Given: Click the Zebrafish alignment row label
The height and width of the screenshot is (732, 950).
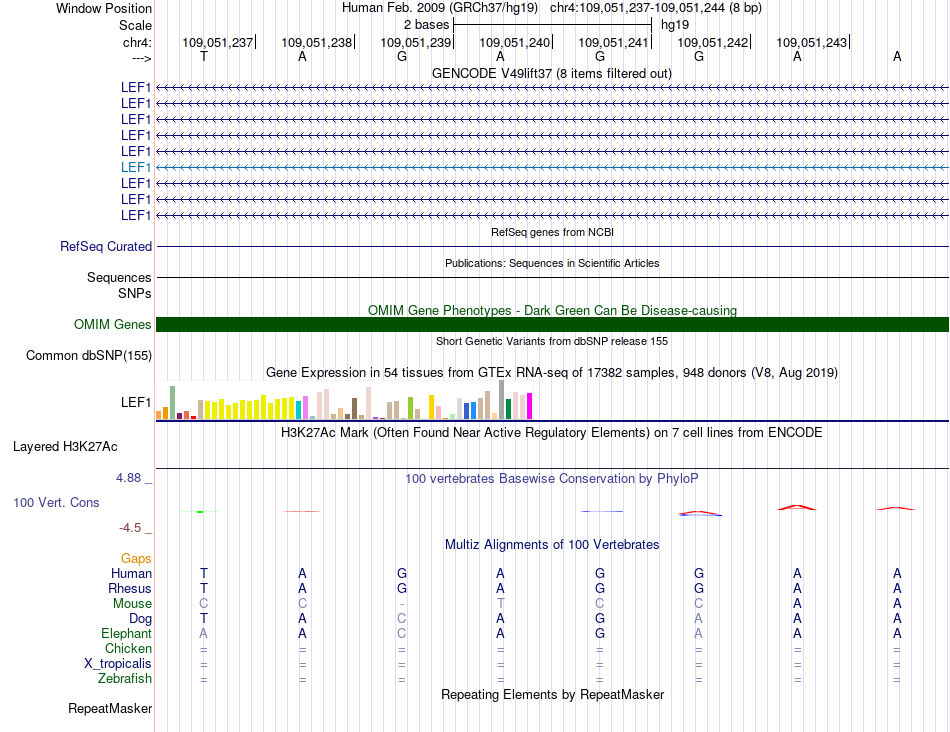Looking at the screenshot, I should (125, 679).
